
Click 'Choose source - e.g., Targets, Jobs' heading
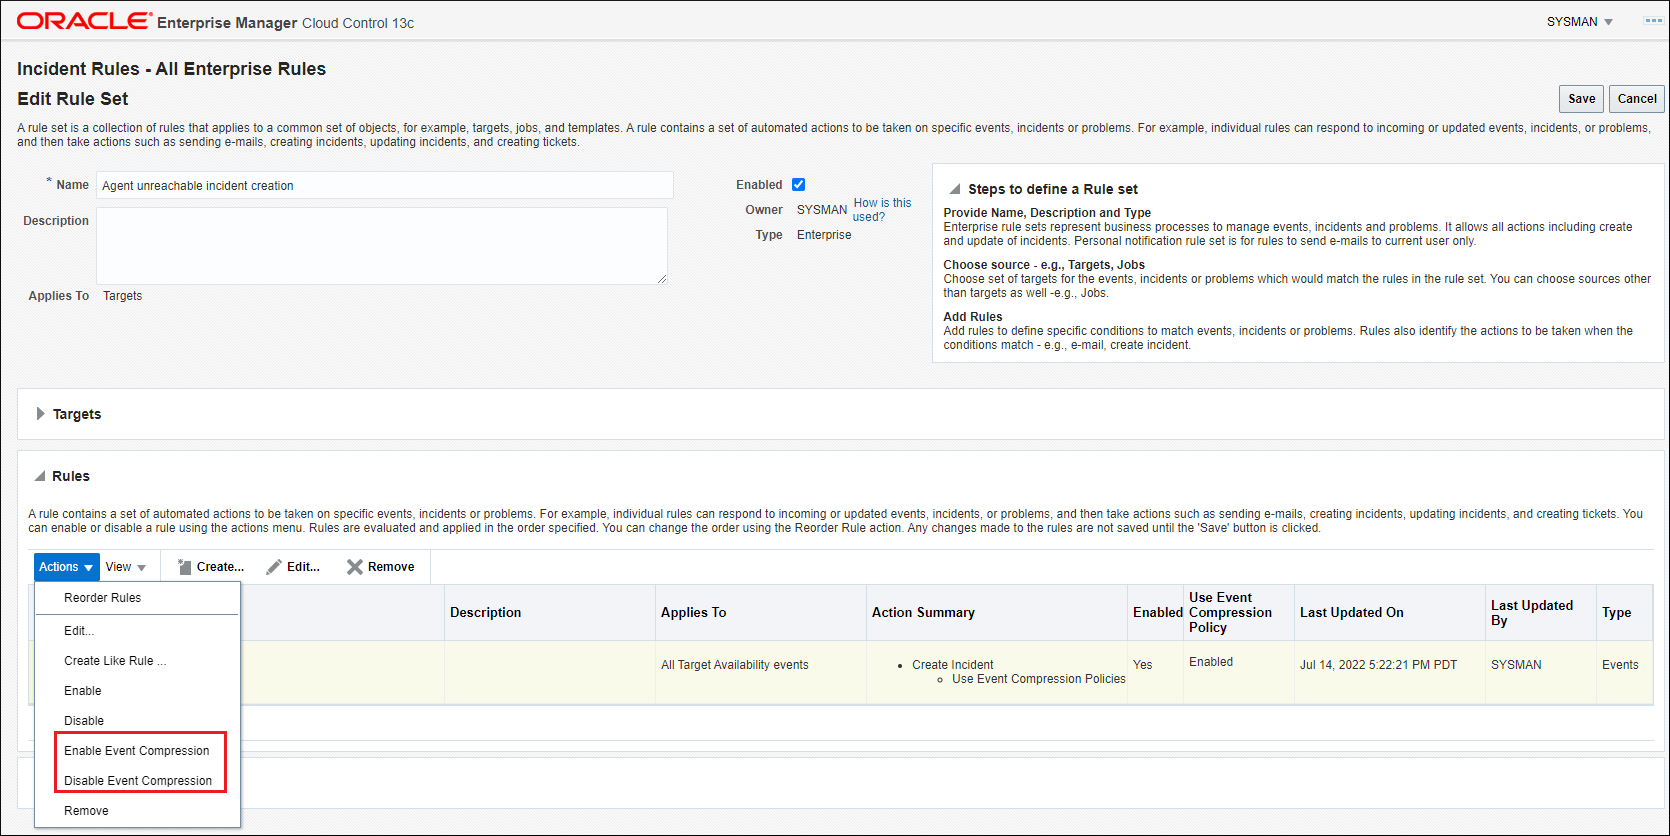click(1044, 265)
